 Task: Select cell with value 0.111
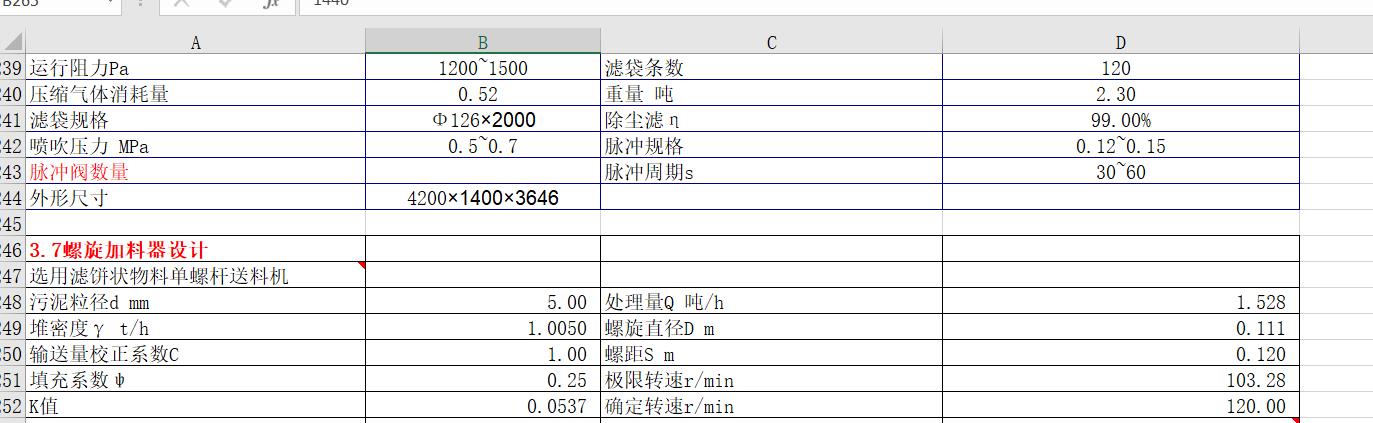tap(1121, 327)
